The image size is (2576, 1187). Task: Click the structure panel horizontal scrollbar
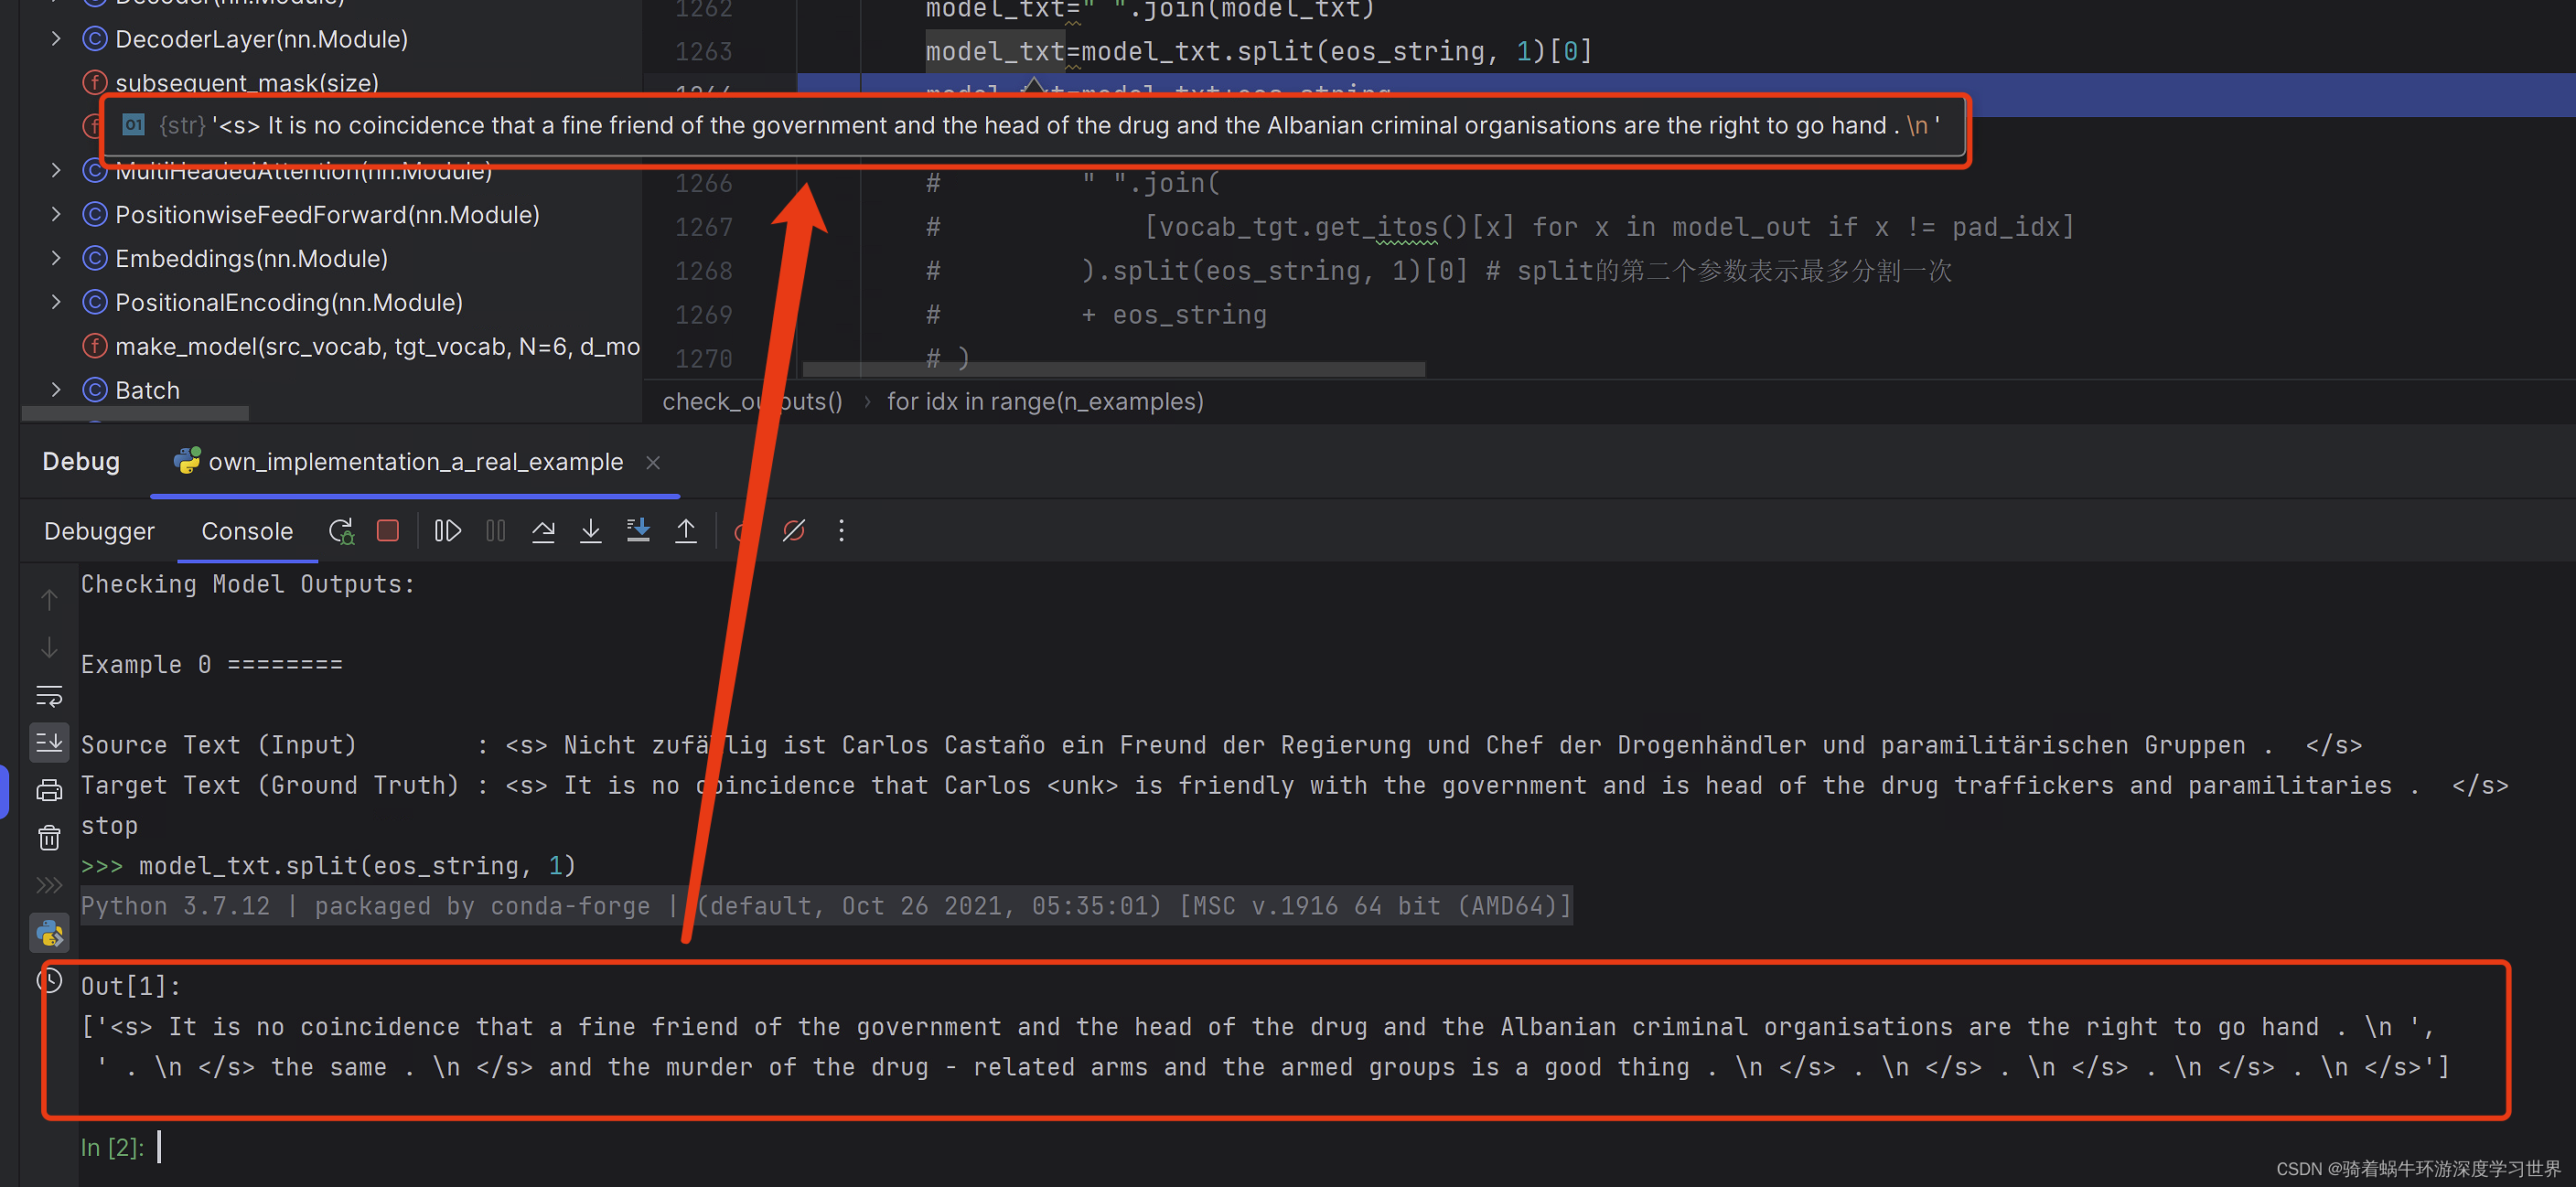tap(135, 413)
